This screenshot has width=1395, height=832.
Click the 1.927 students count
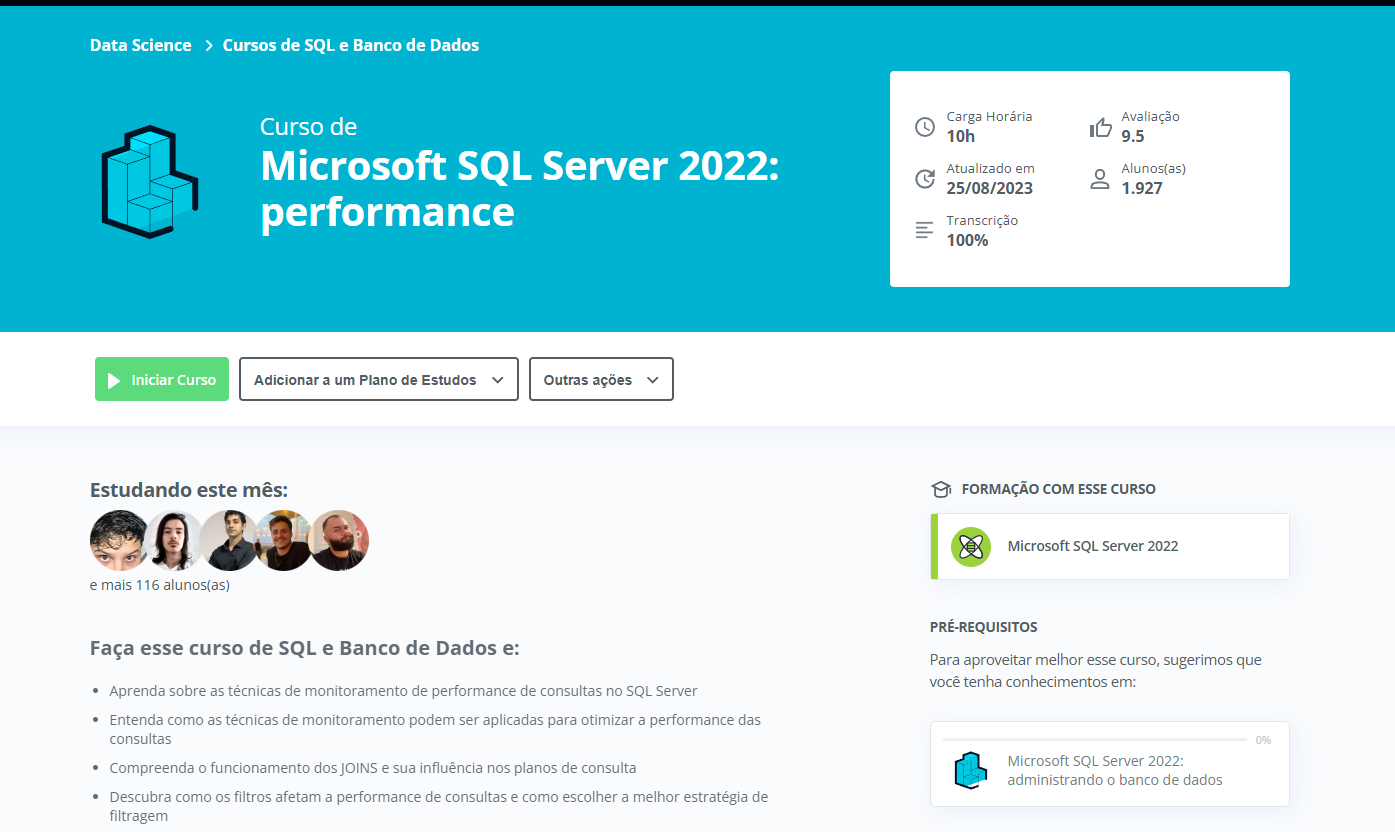(x=1142, y=188)
